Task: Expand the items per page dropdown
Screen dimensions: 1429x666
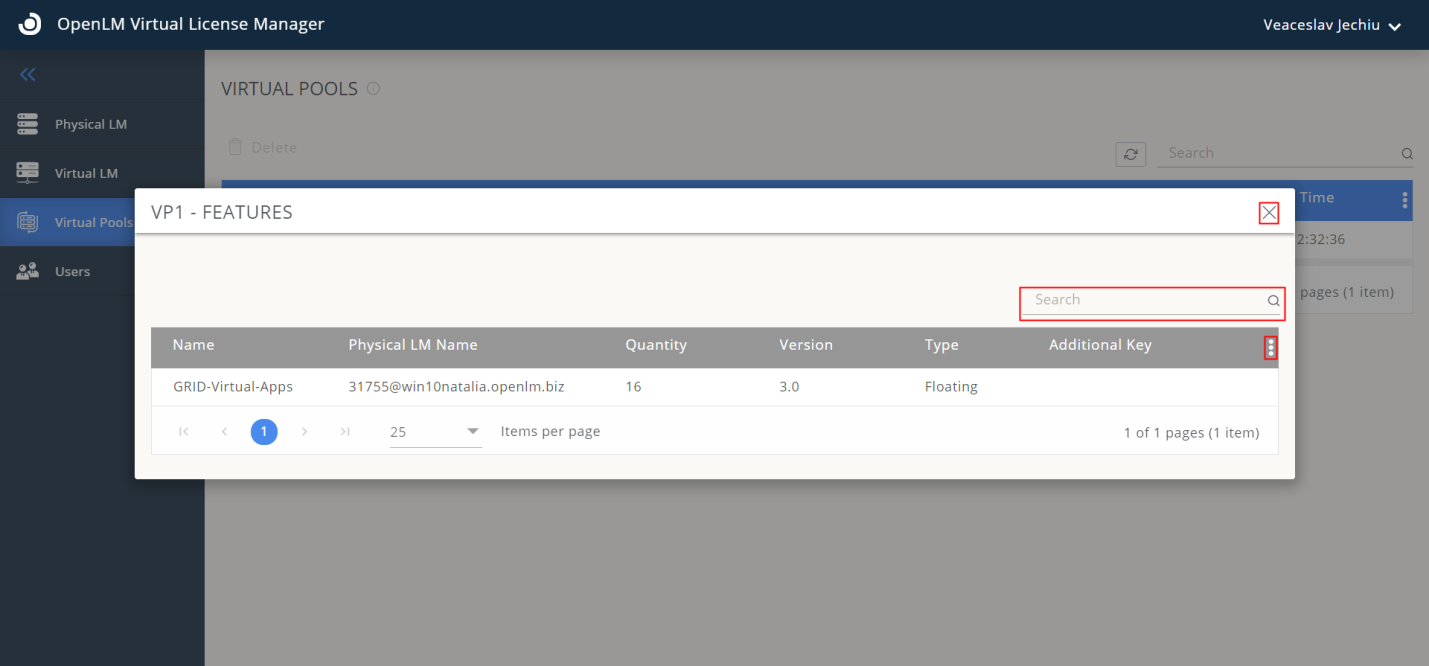Action: click(x=472, y=432)
